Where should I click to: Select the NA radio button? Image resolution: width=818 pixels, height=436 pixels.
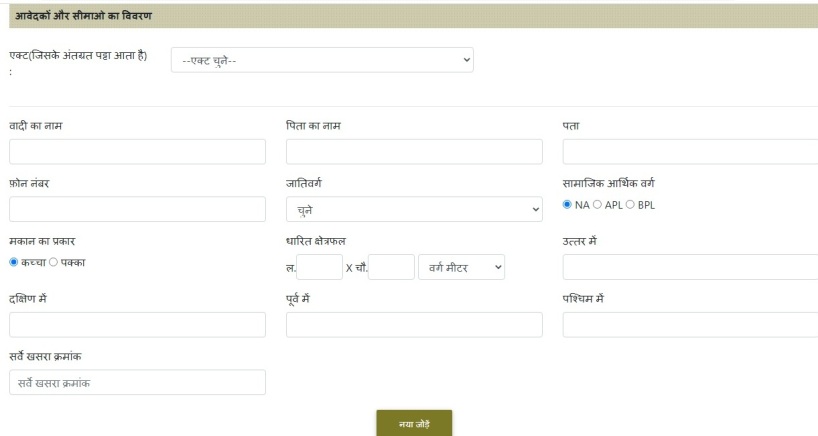tap(567, 204)
